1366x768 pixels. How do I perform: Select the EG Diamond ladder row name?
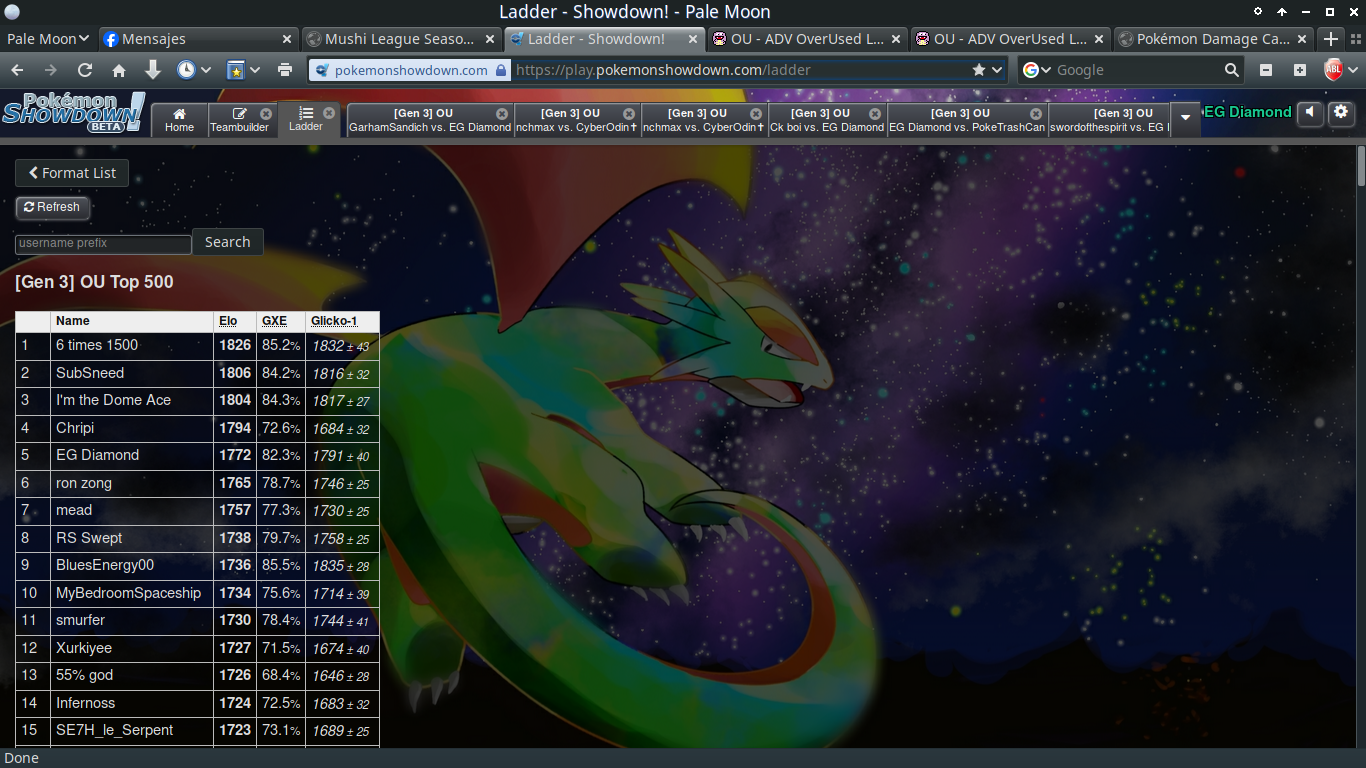coord(97,455)
